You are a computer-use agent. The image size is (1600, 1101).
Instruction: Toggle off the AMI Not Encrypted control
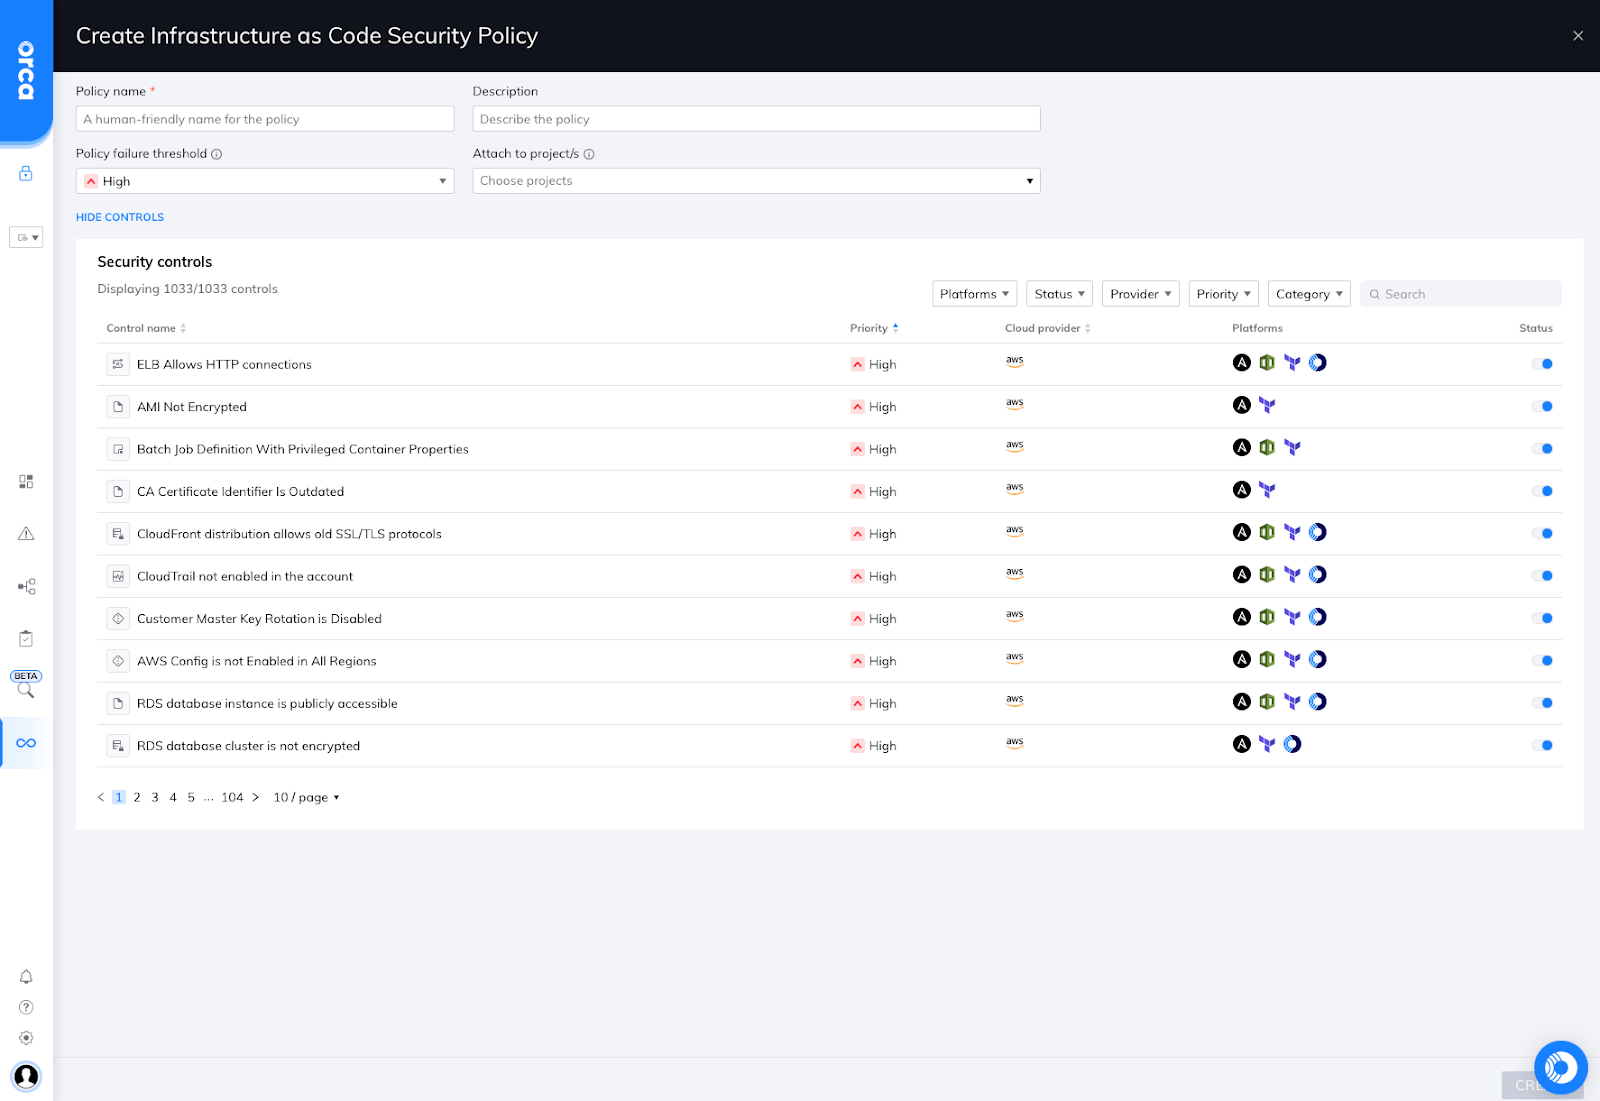[x=1543, y=406]
